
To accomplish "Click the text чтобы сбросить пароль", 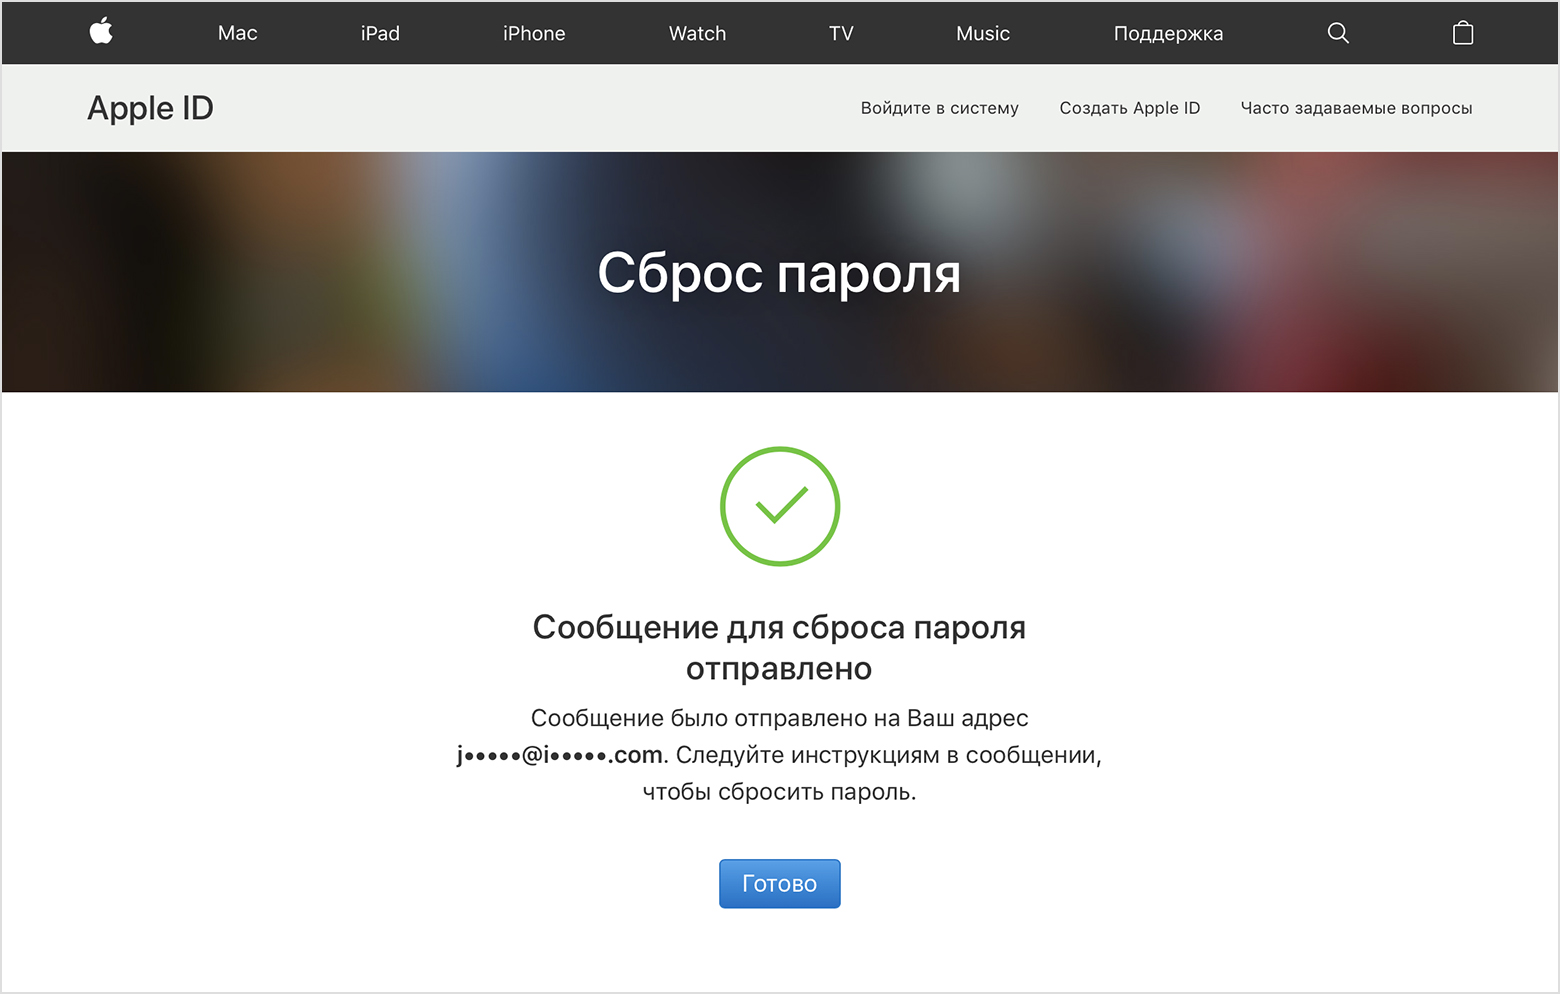I will pyautogui.click(x=779, y=792).
